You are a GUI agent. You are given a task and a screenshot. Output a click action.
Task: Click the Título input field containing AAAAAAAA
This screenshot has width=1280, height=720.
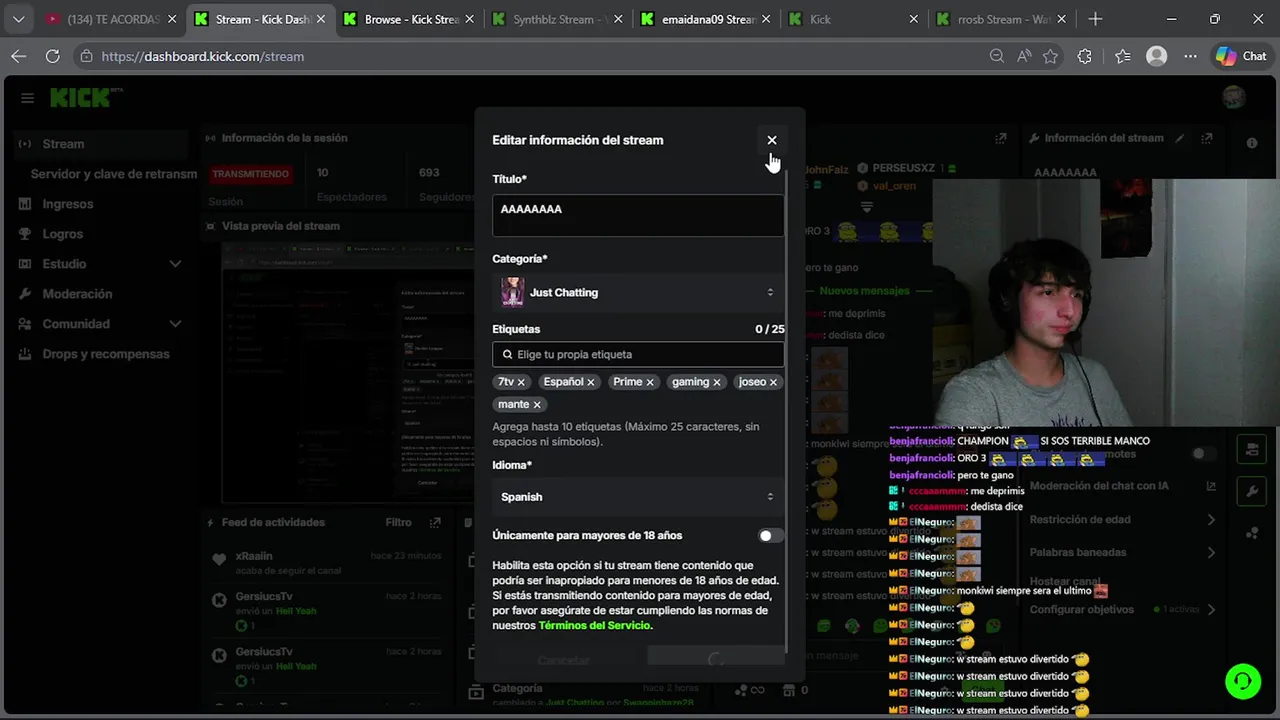click(x=638, y=215)
